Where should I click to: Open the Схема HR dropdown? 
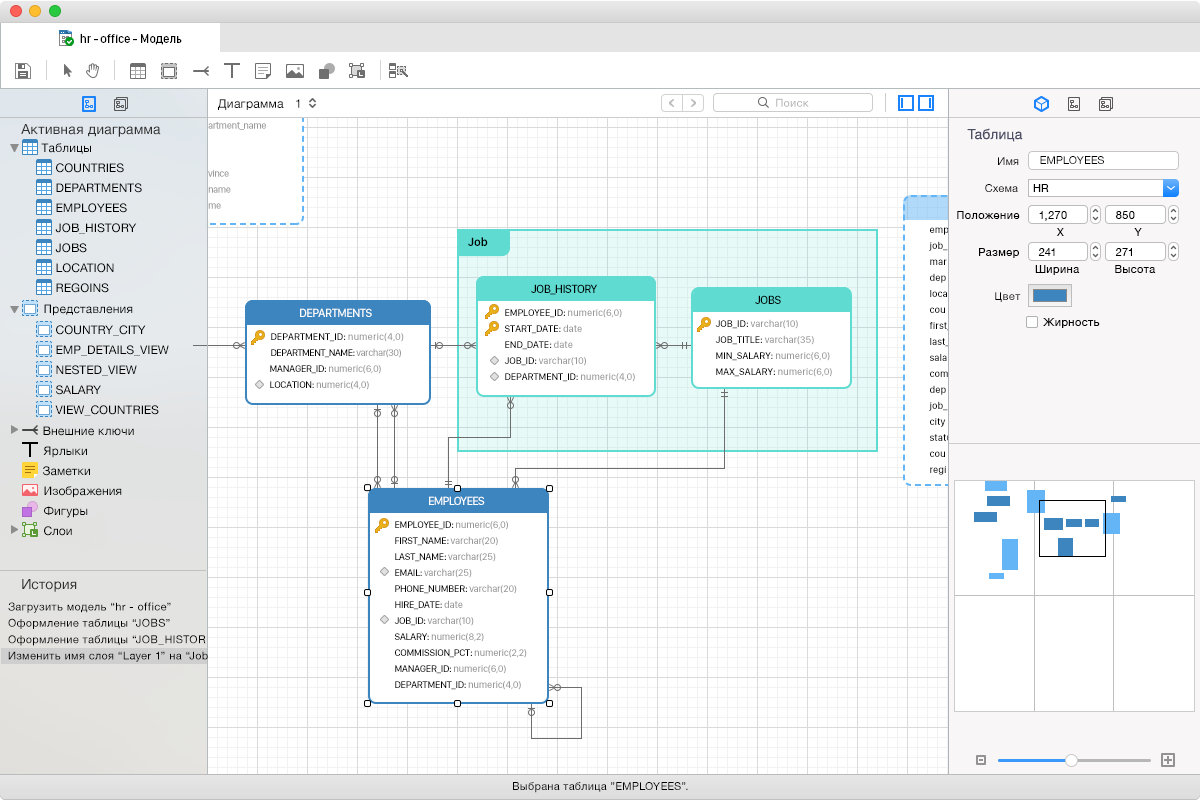click(x=1171, y=188)
